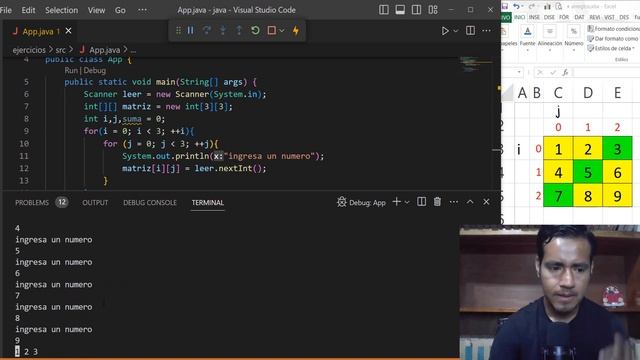Viewport: 640px width, 360px height.
Task: Show more menu bar items ellipsis
Action: [x=142, y=10]
